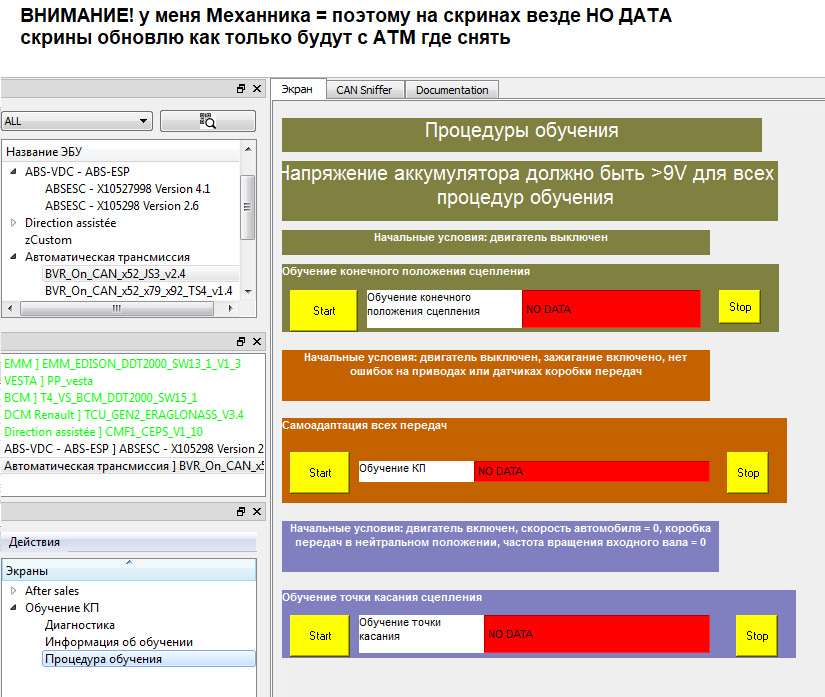Close the detected ECU list panel
The height and width of the screenshot is (697, 825).
[x=257, y=341]
